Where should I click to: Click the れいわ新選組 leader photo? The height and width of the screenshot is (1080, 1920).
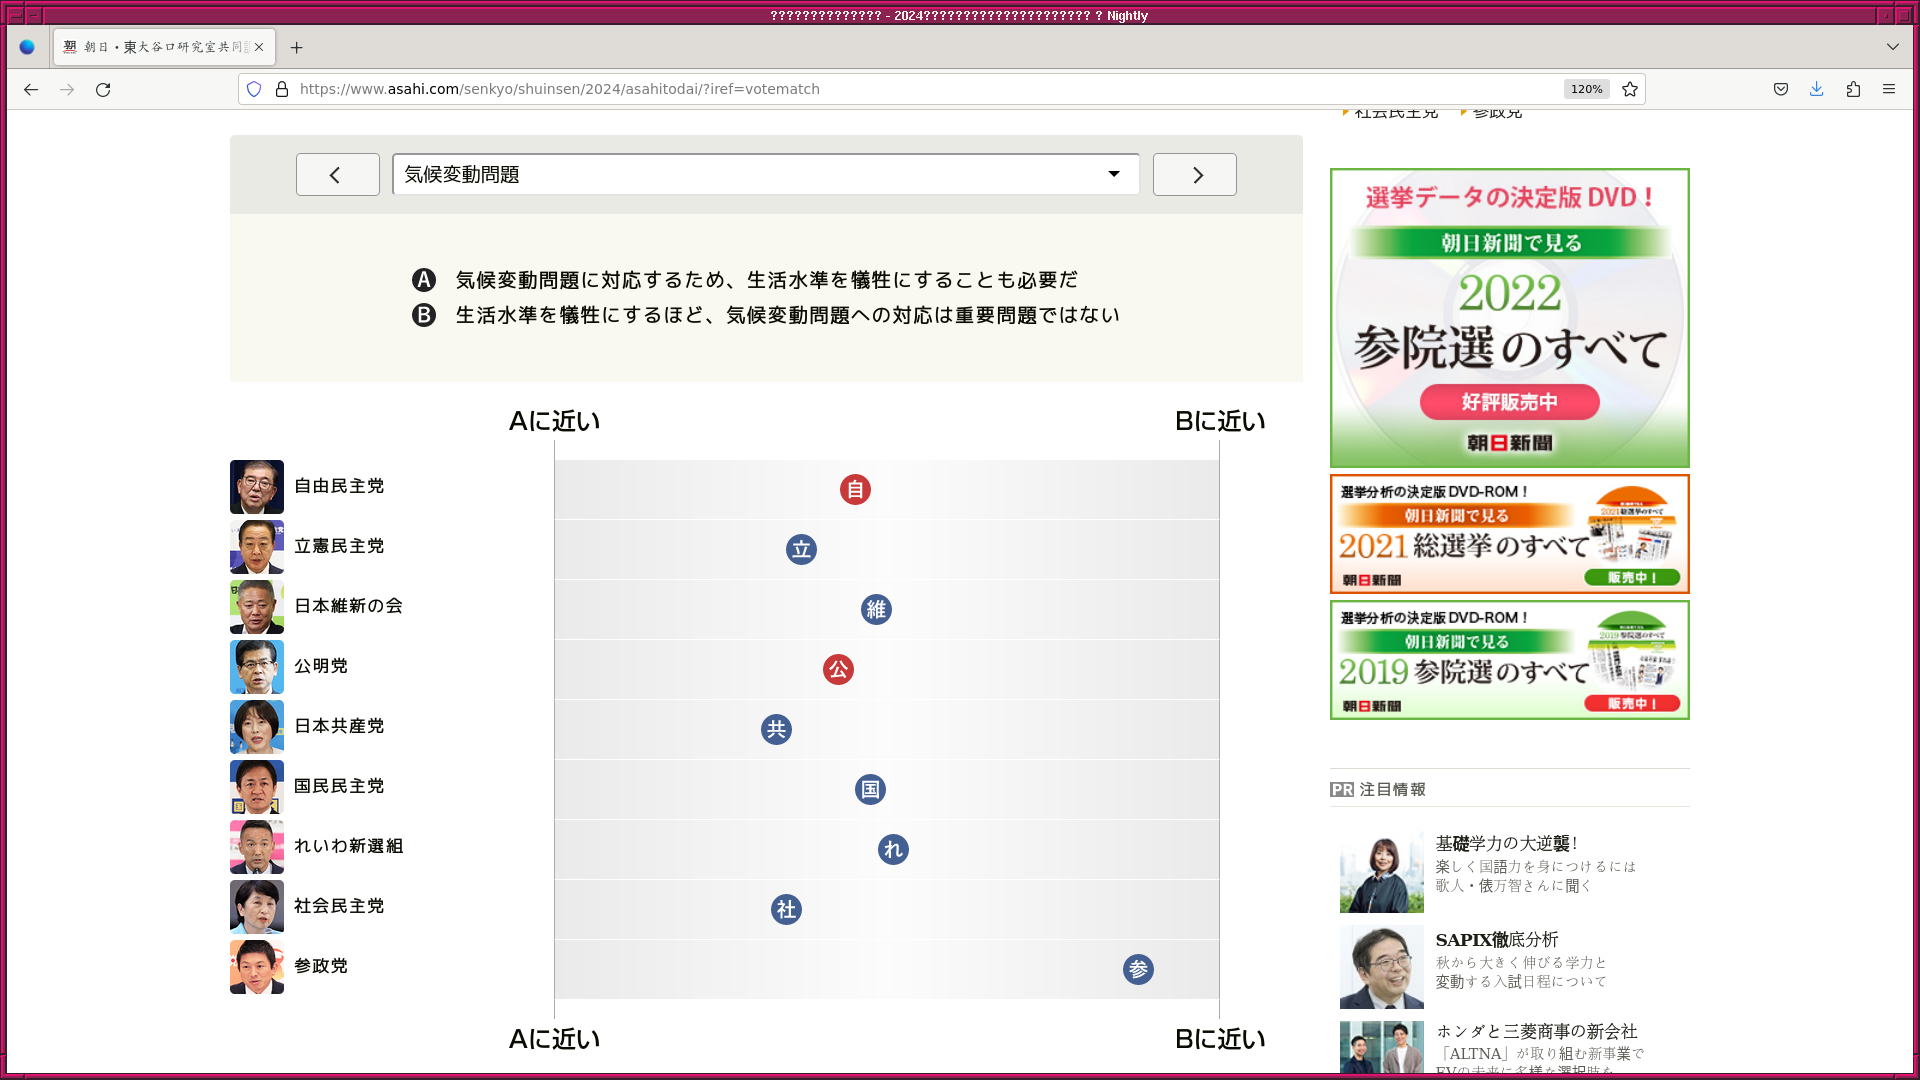pos(257,847)
